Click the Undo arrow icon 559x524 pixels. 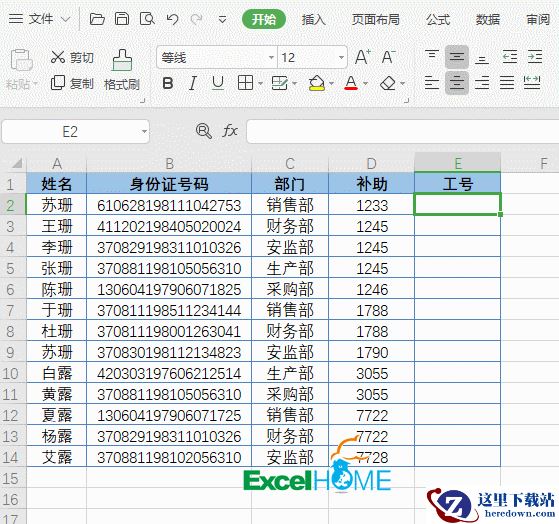click(x=173, y=19)
